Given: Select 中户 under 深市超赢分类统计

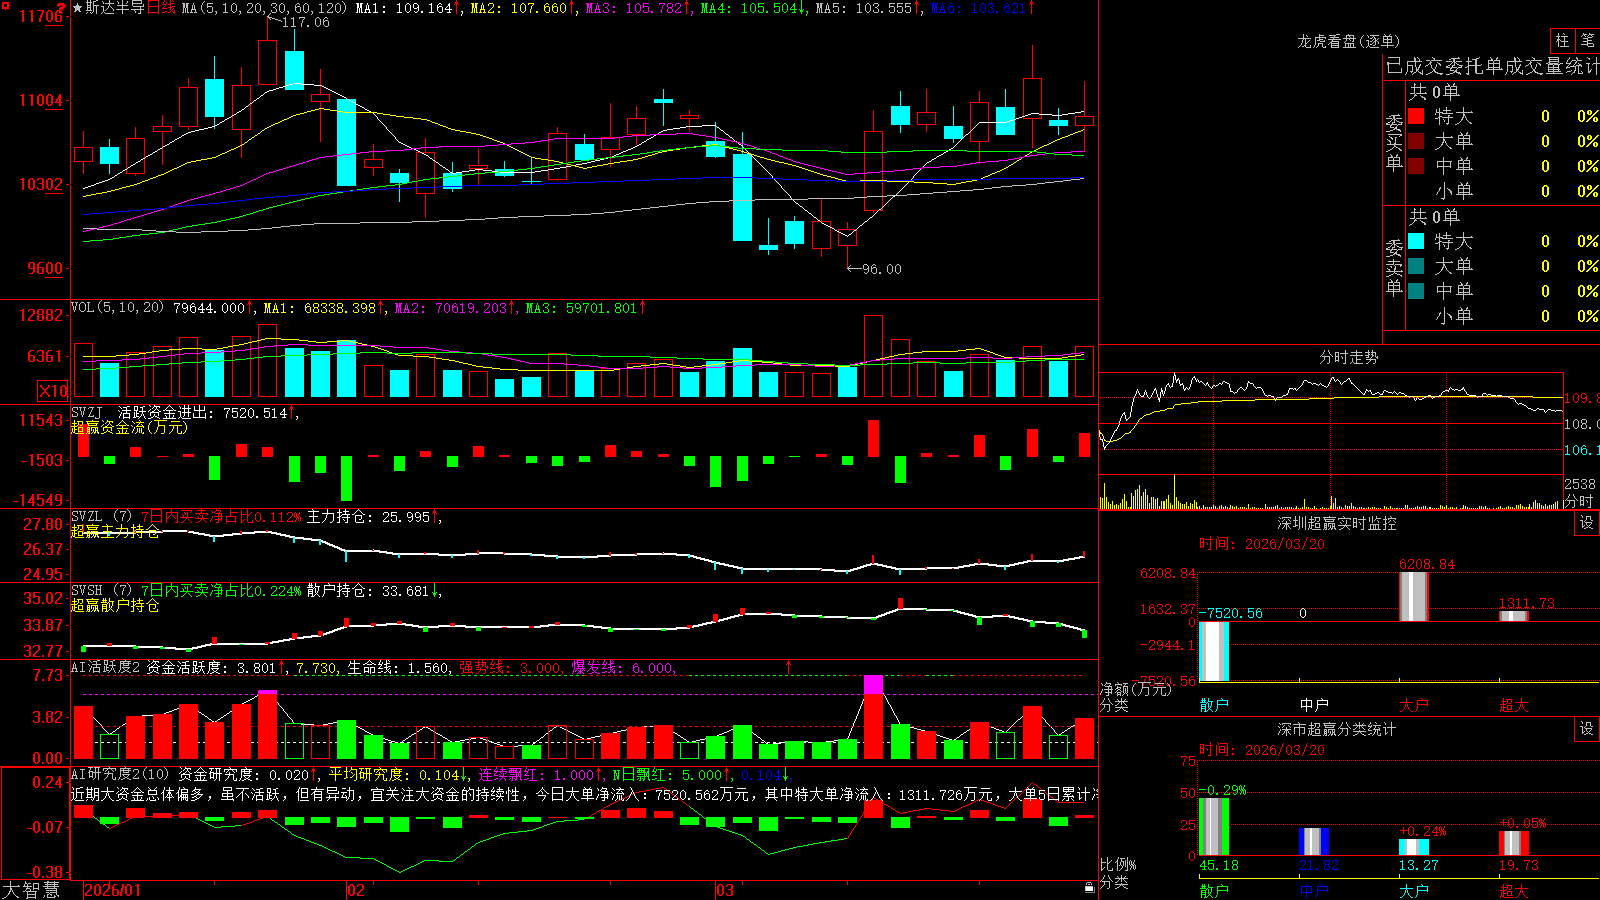Looking at the screenshot, I should [x=1314, y=890].
